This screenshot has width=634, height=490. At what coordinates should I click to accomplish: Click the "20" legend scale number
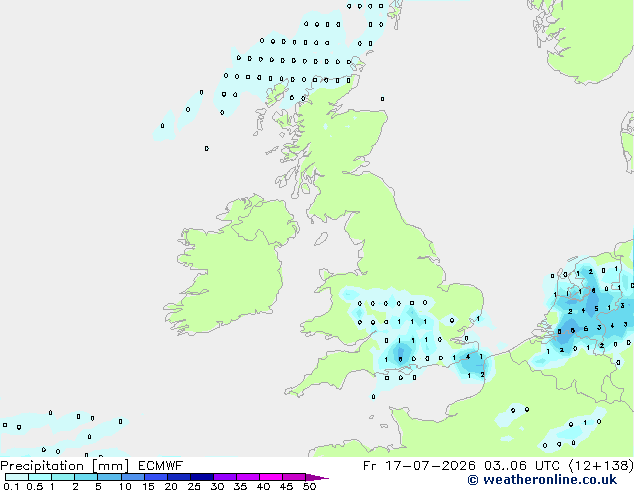click(171, 486)
